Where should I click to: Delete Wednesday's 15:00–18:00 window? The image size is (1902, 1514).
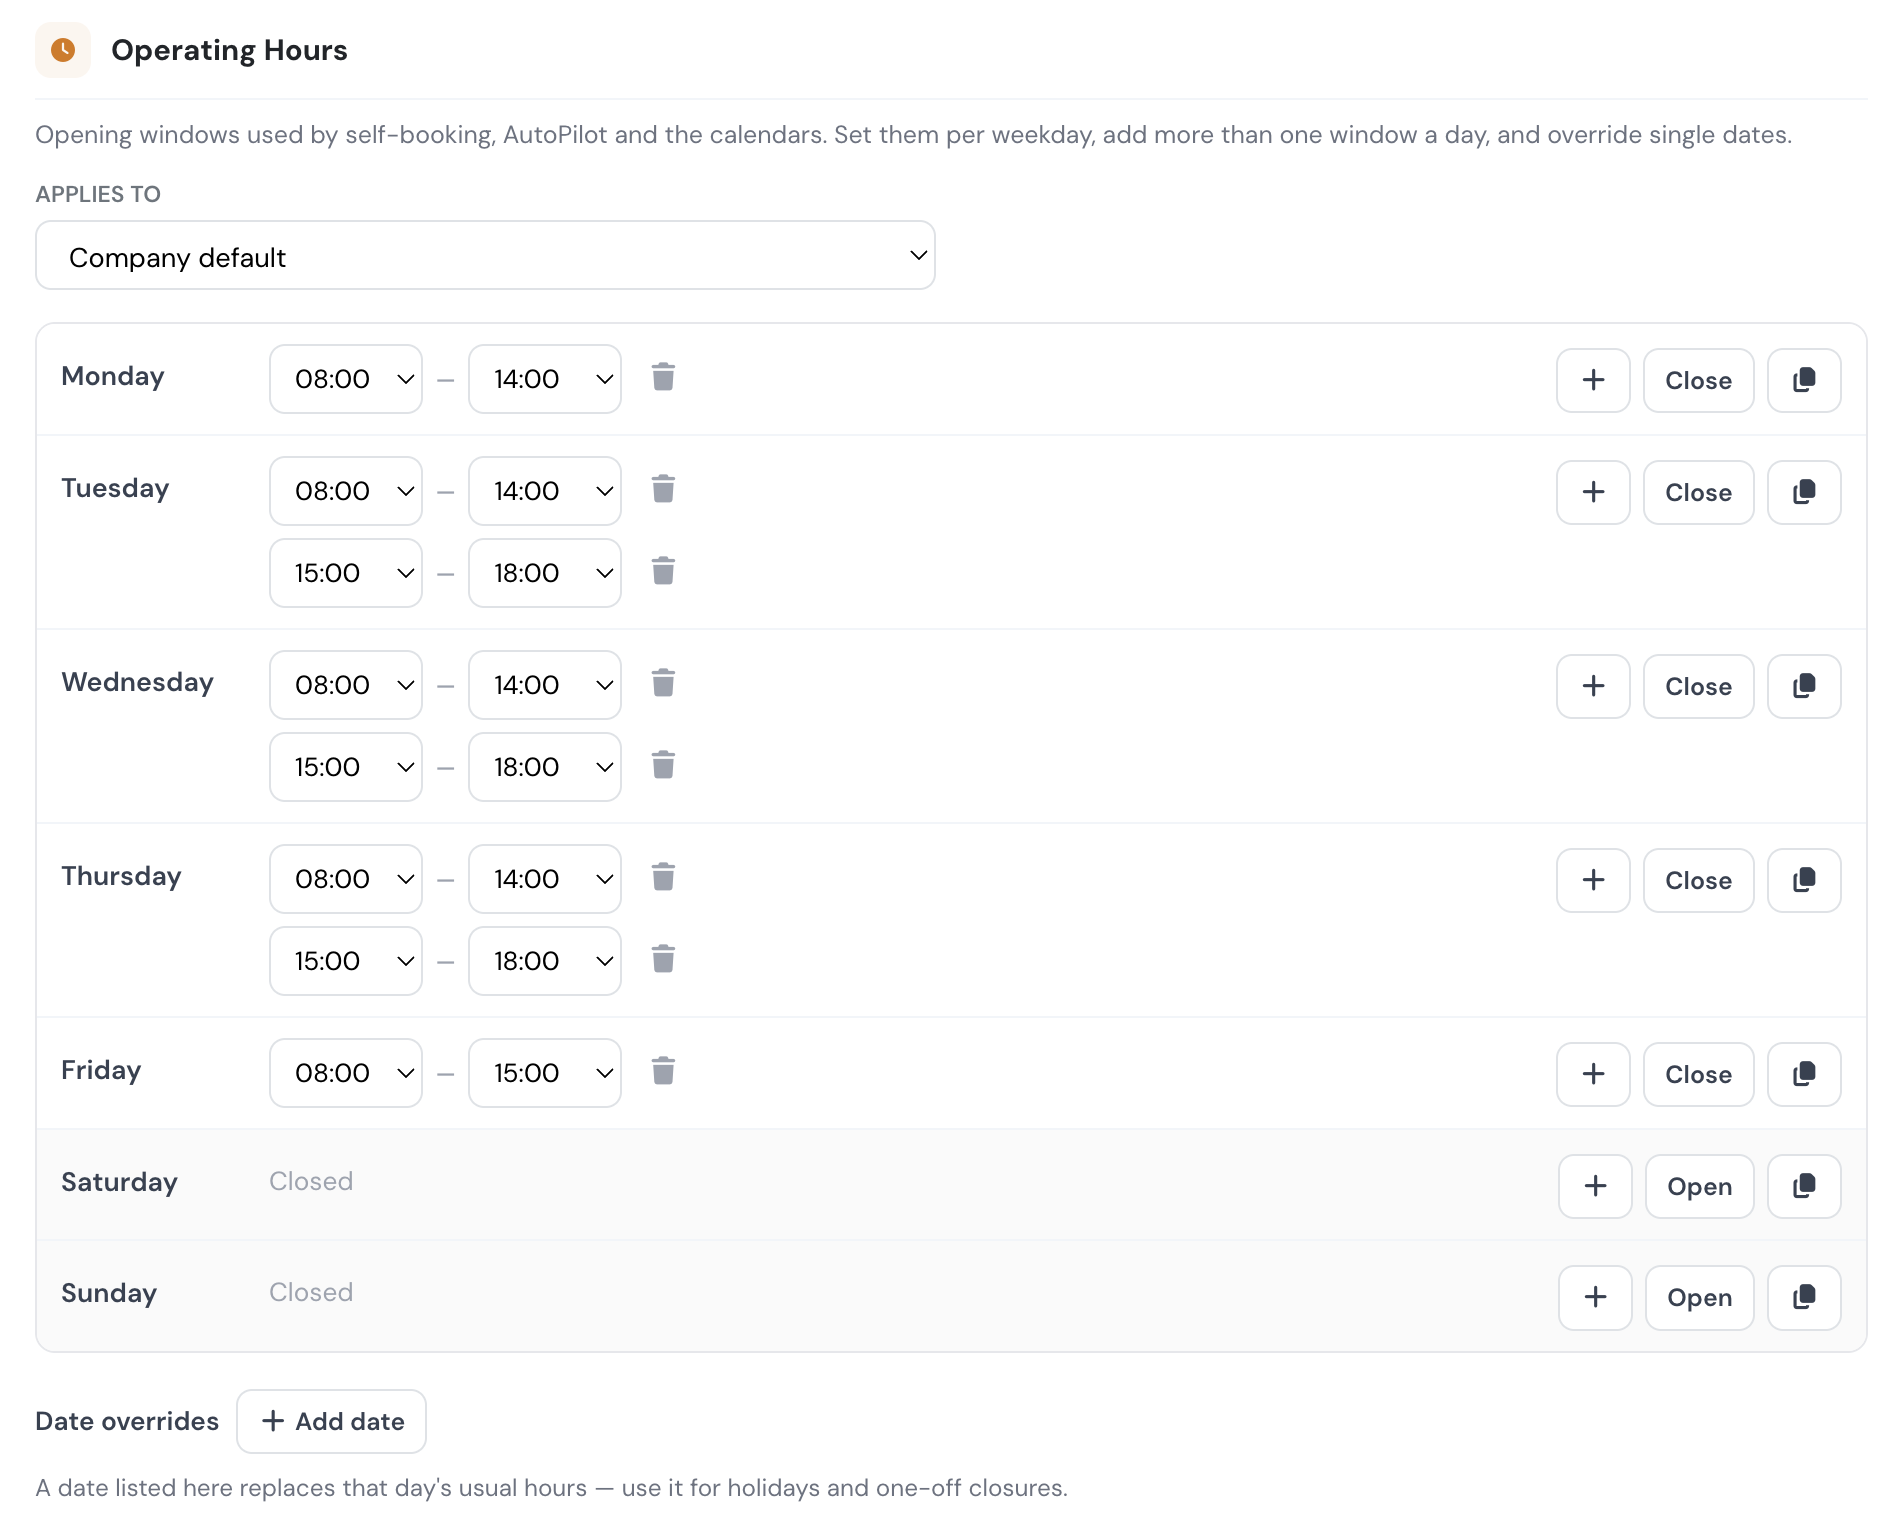(x=663, y=766)
